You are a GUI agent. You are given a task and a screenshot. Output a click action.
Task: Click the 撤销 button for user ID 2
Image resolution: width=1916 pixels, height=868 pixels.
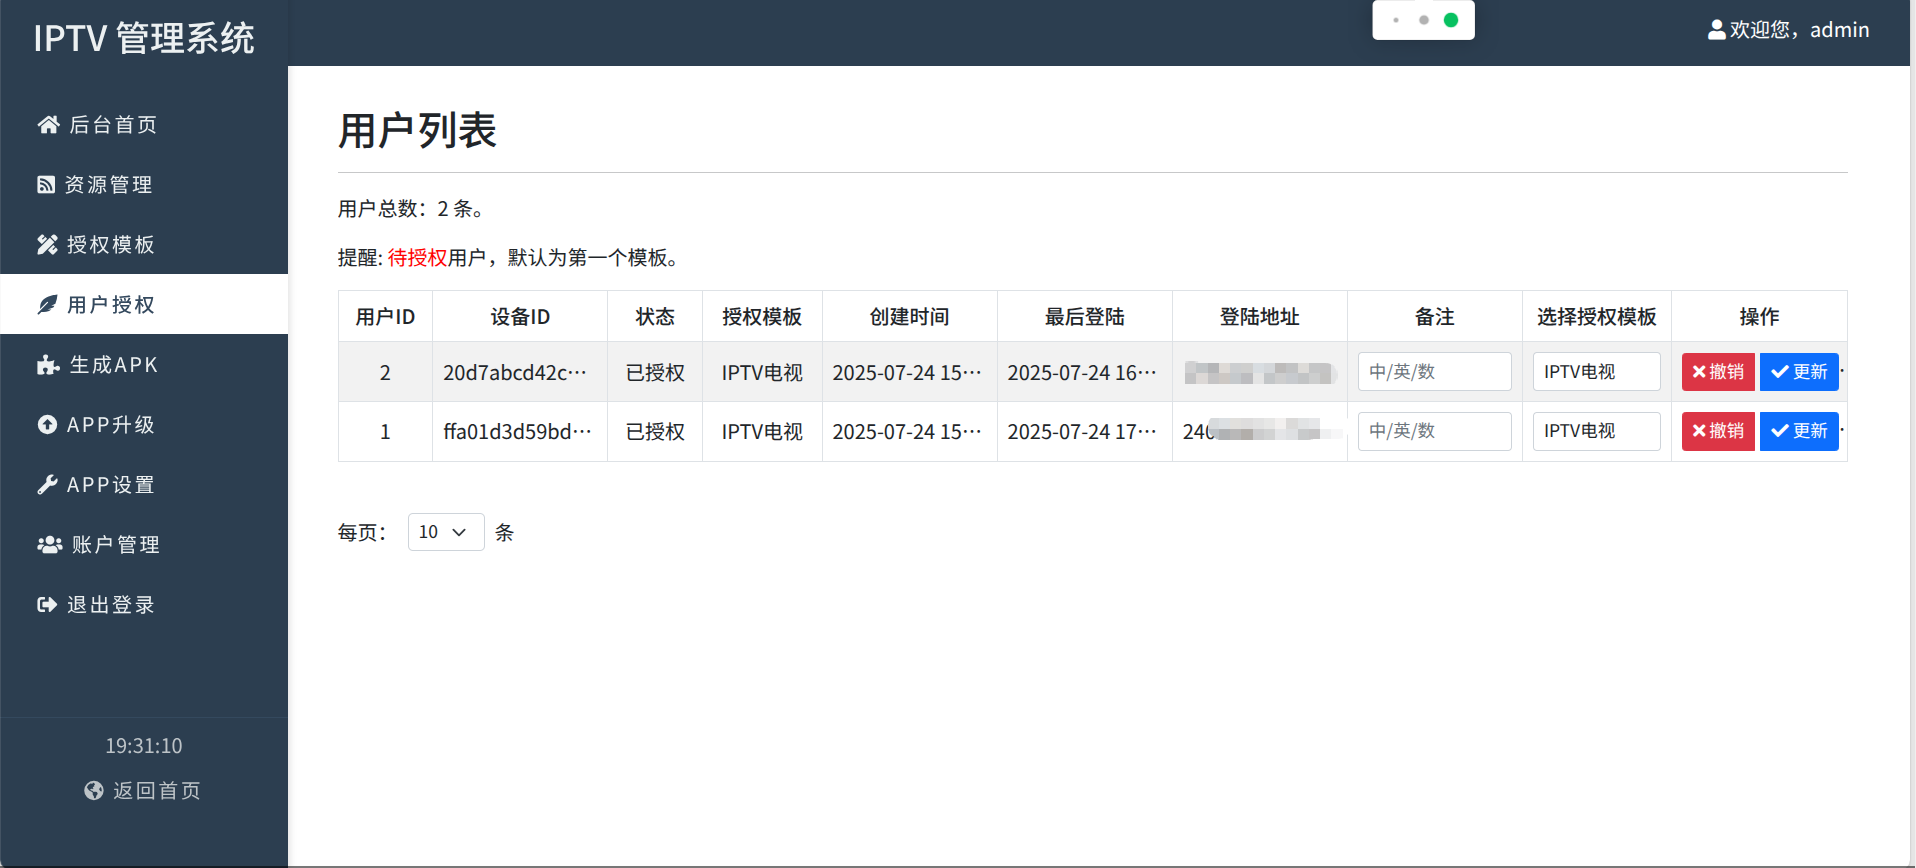(1718, 372)
